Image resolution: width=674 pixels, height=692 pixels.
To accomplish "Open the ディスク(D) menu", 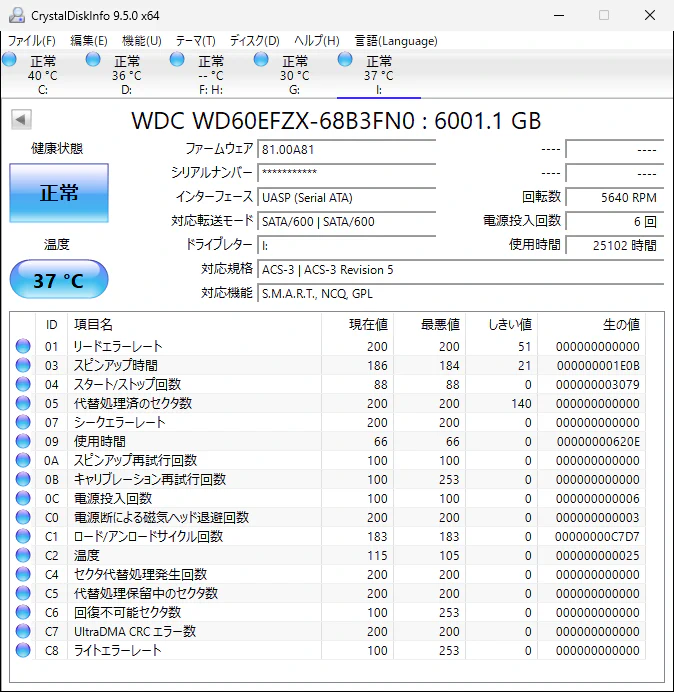I will pyautogui.click(x=255, y=41).
